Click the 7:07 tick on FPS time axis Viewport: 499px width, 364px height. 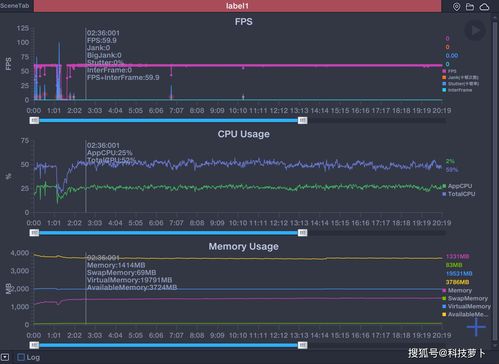(x=176, y=110)
